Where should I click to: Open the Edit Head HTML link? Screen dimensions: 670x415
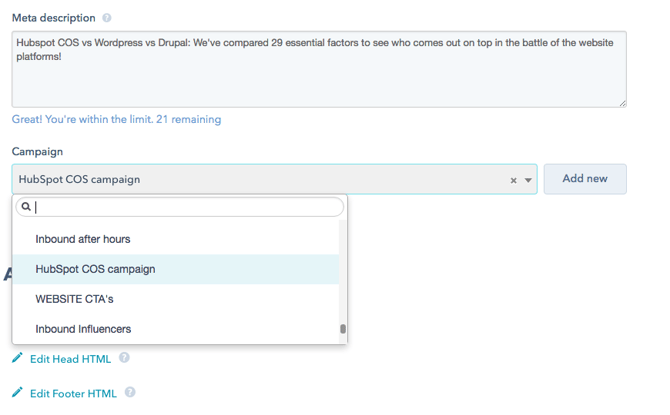[x=70, y=359]
